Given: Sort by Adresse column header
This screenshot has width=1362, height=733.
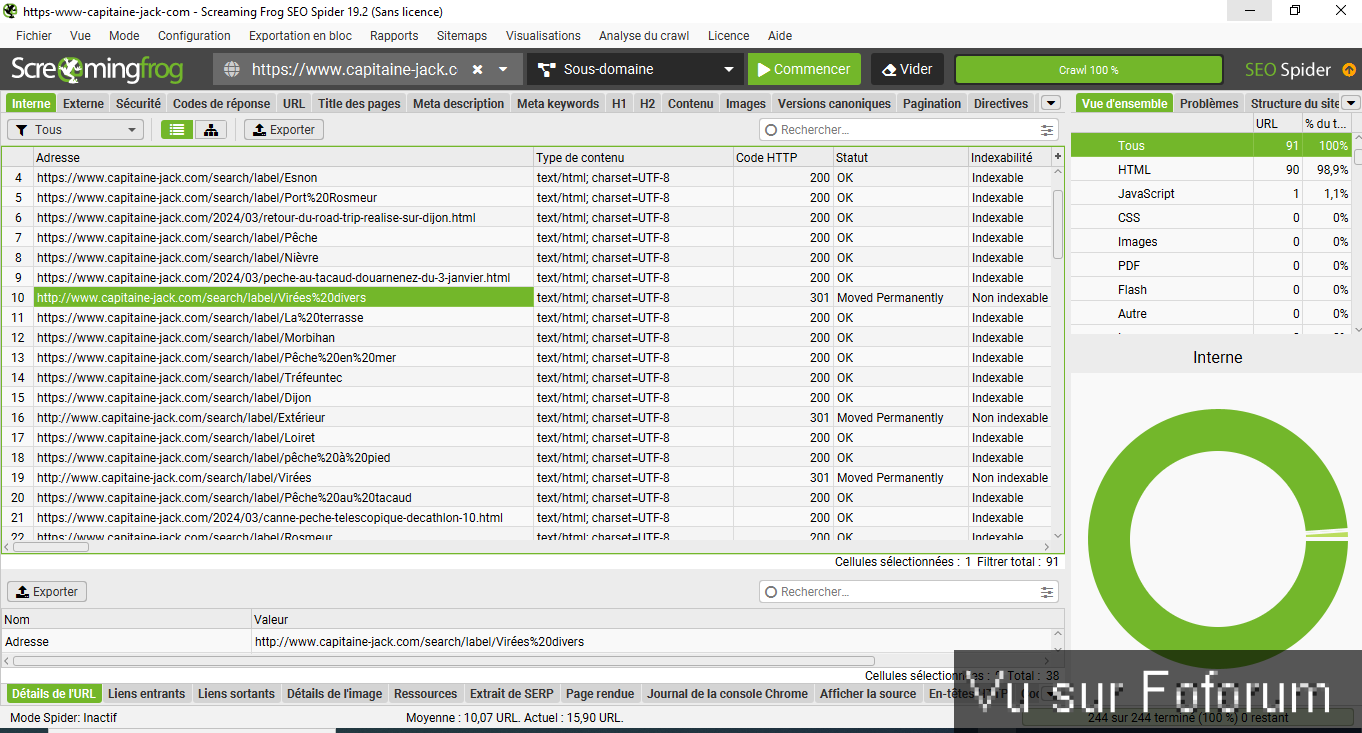Looking at the screenshot, I should (x=283, y=157).
